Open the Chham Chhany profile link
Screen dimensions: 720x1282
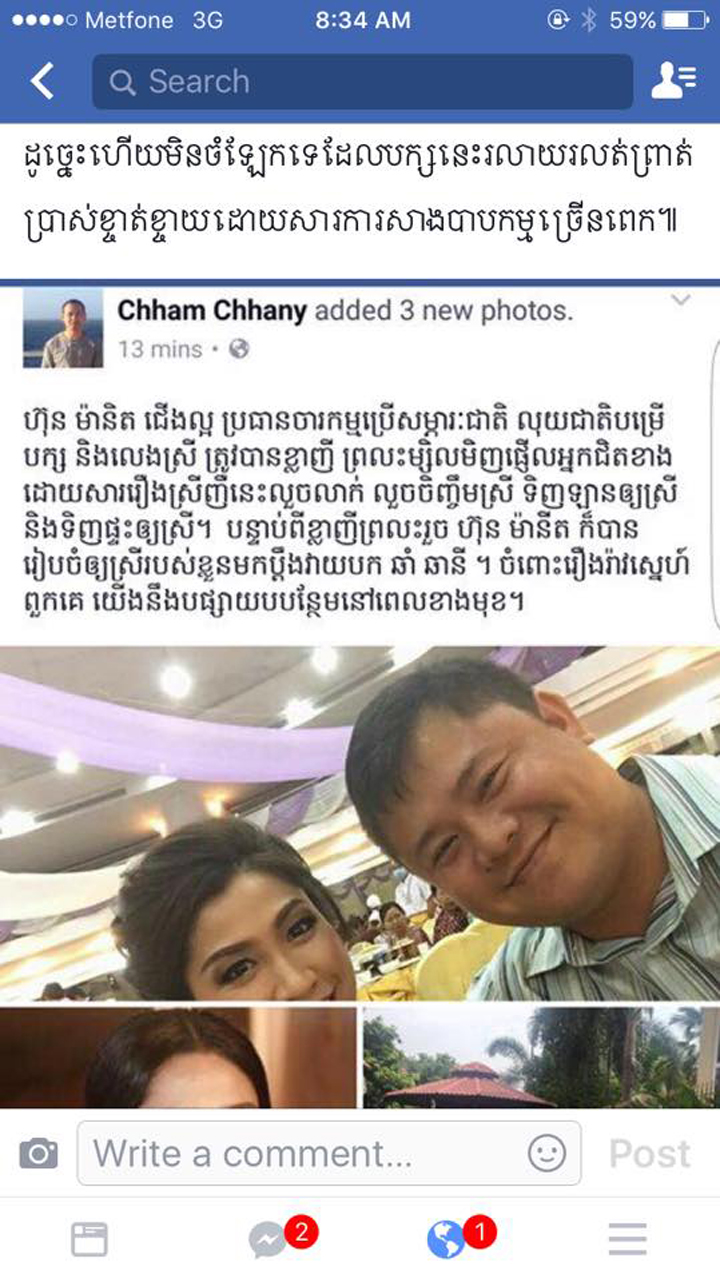coord(212,311)
